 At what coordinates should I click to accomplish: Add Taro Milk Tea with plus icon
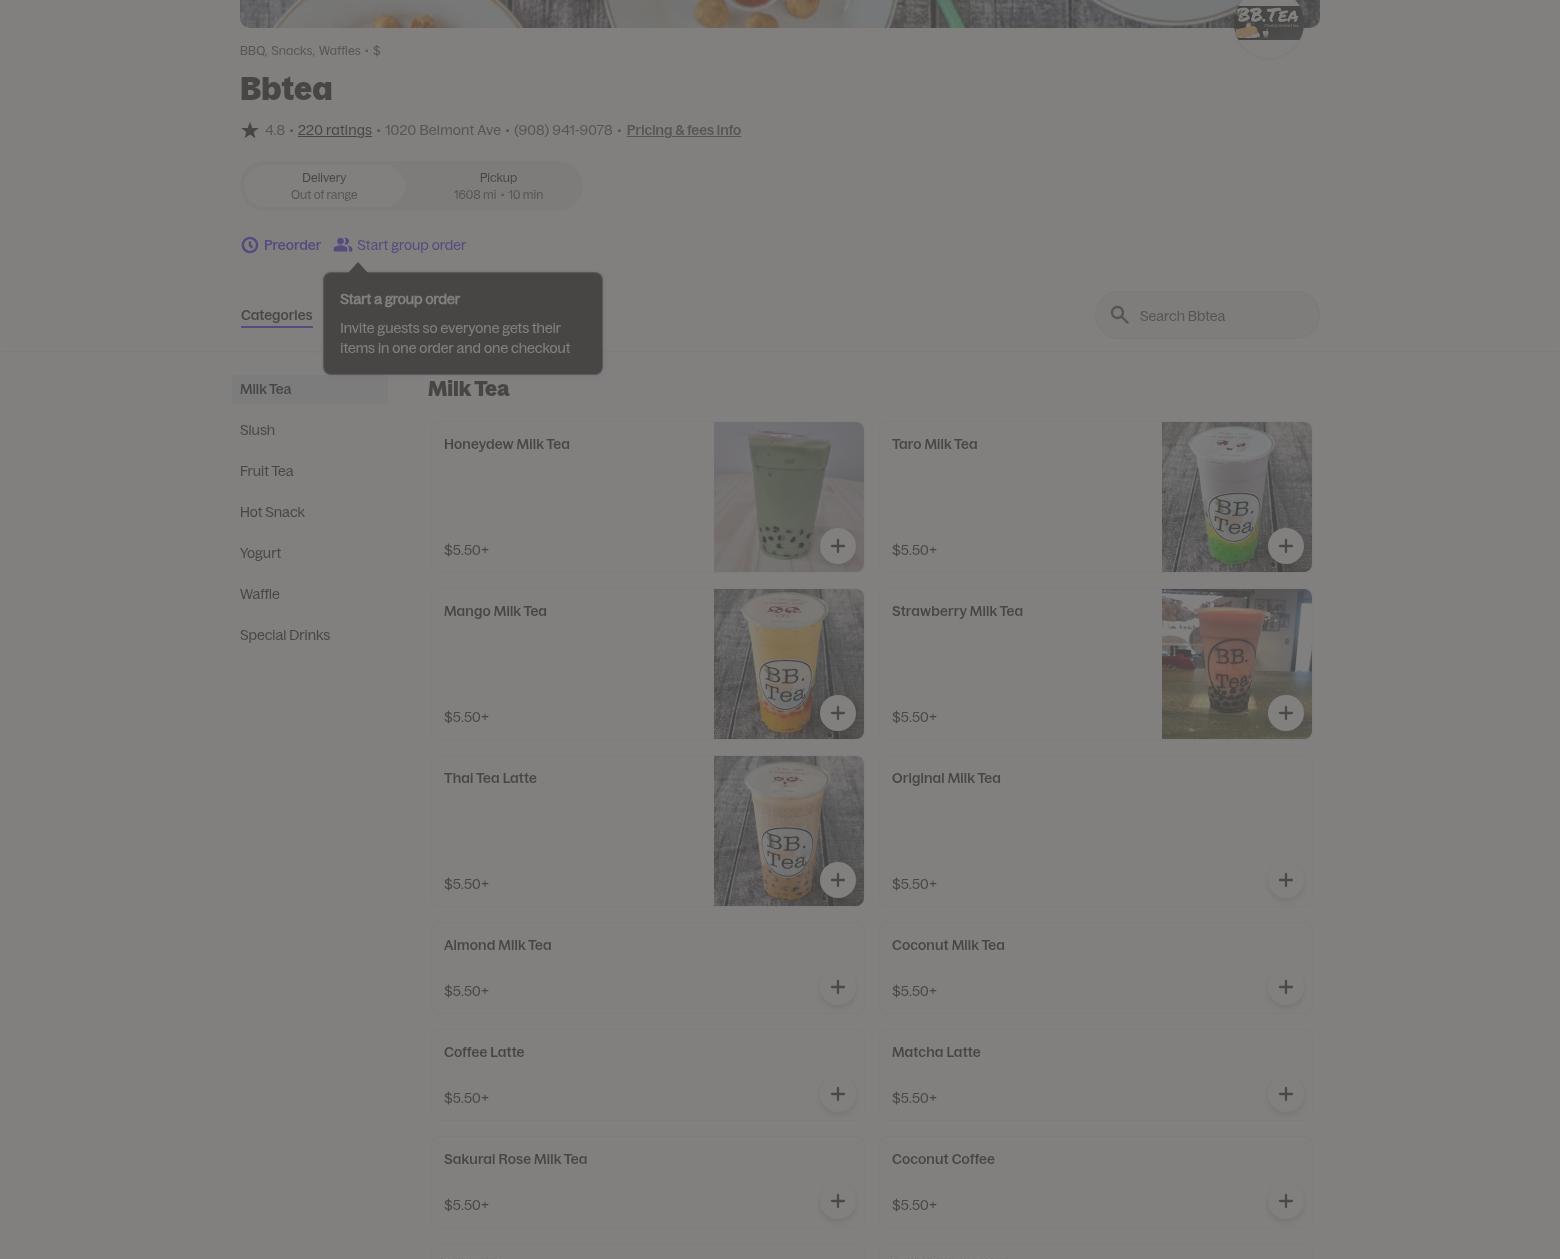point(1286,546)
